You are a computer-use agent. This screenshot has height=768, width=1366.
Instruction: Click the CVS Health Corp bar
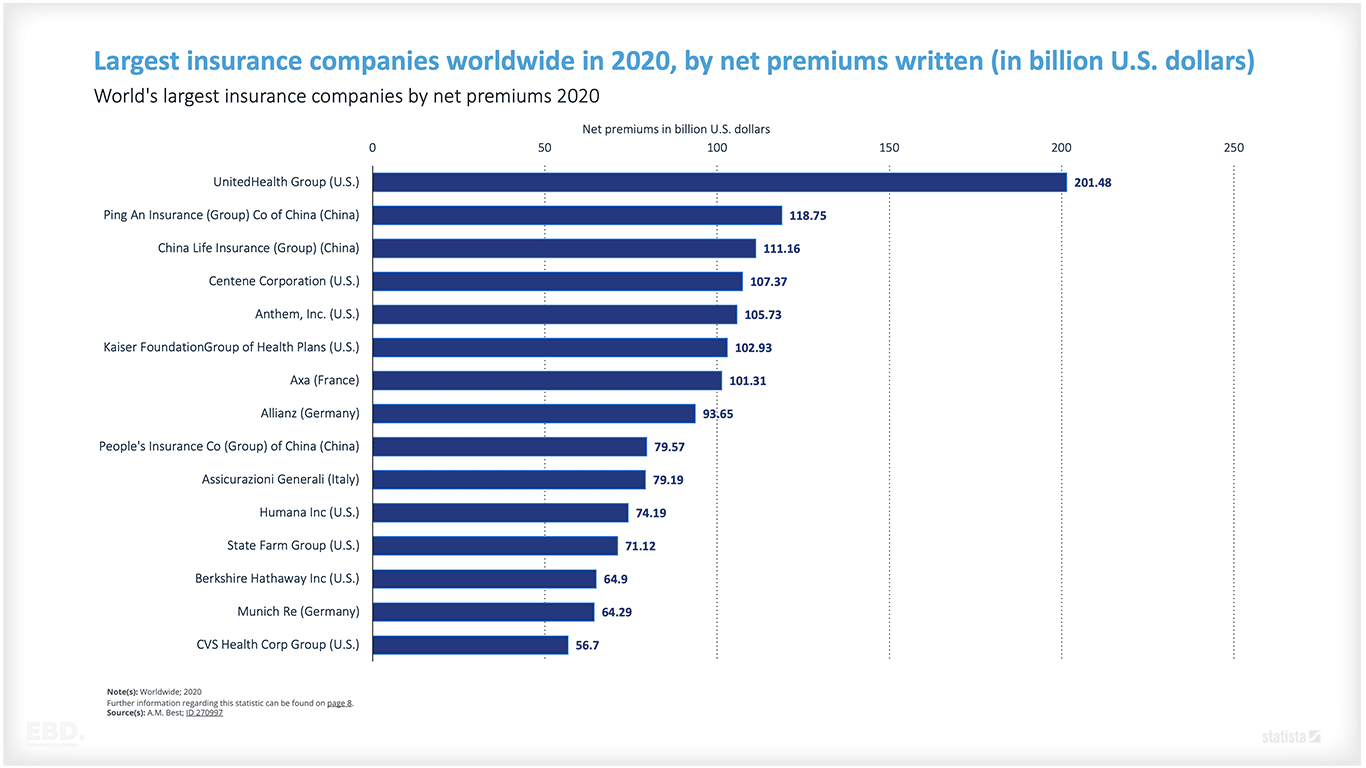pyautogui.click(x=471, y=644)
